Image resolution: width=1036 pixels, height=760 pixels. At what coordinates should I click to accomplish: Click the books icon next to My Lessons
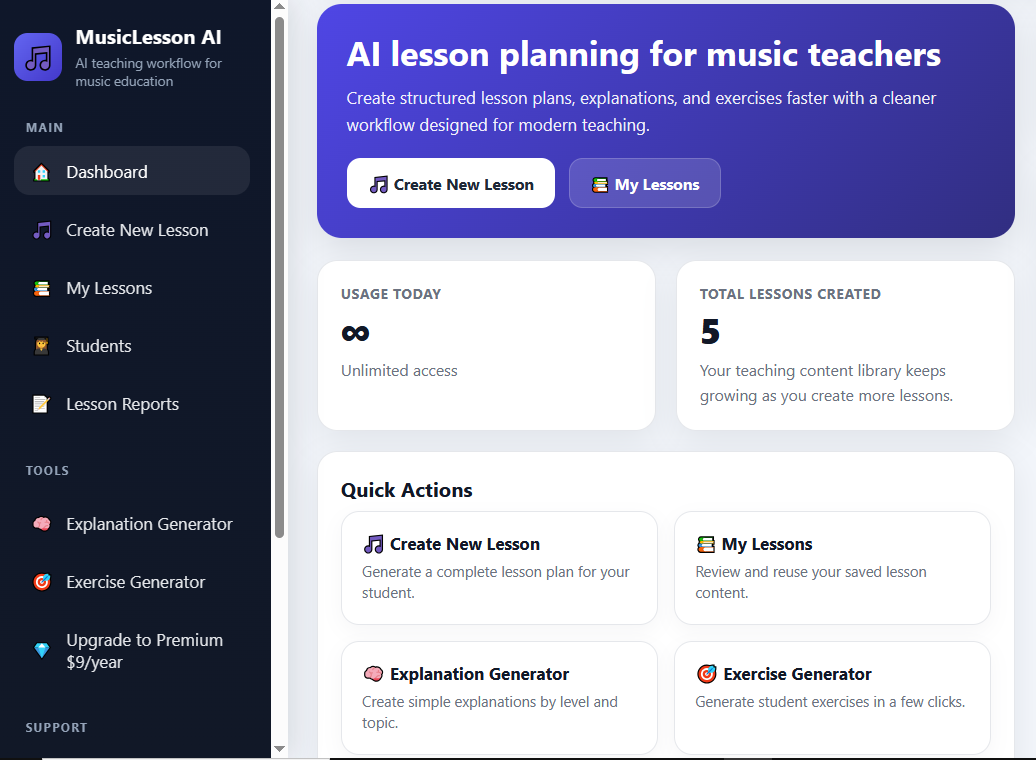pos(41,288)
